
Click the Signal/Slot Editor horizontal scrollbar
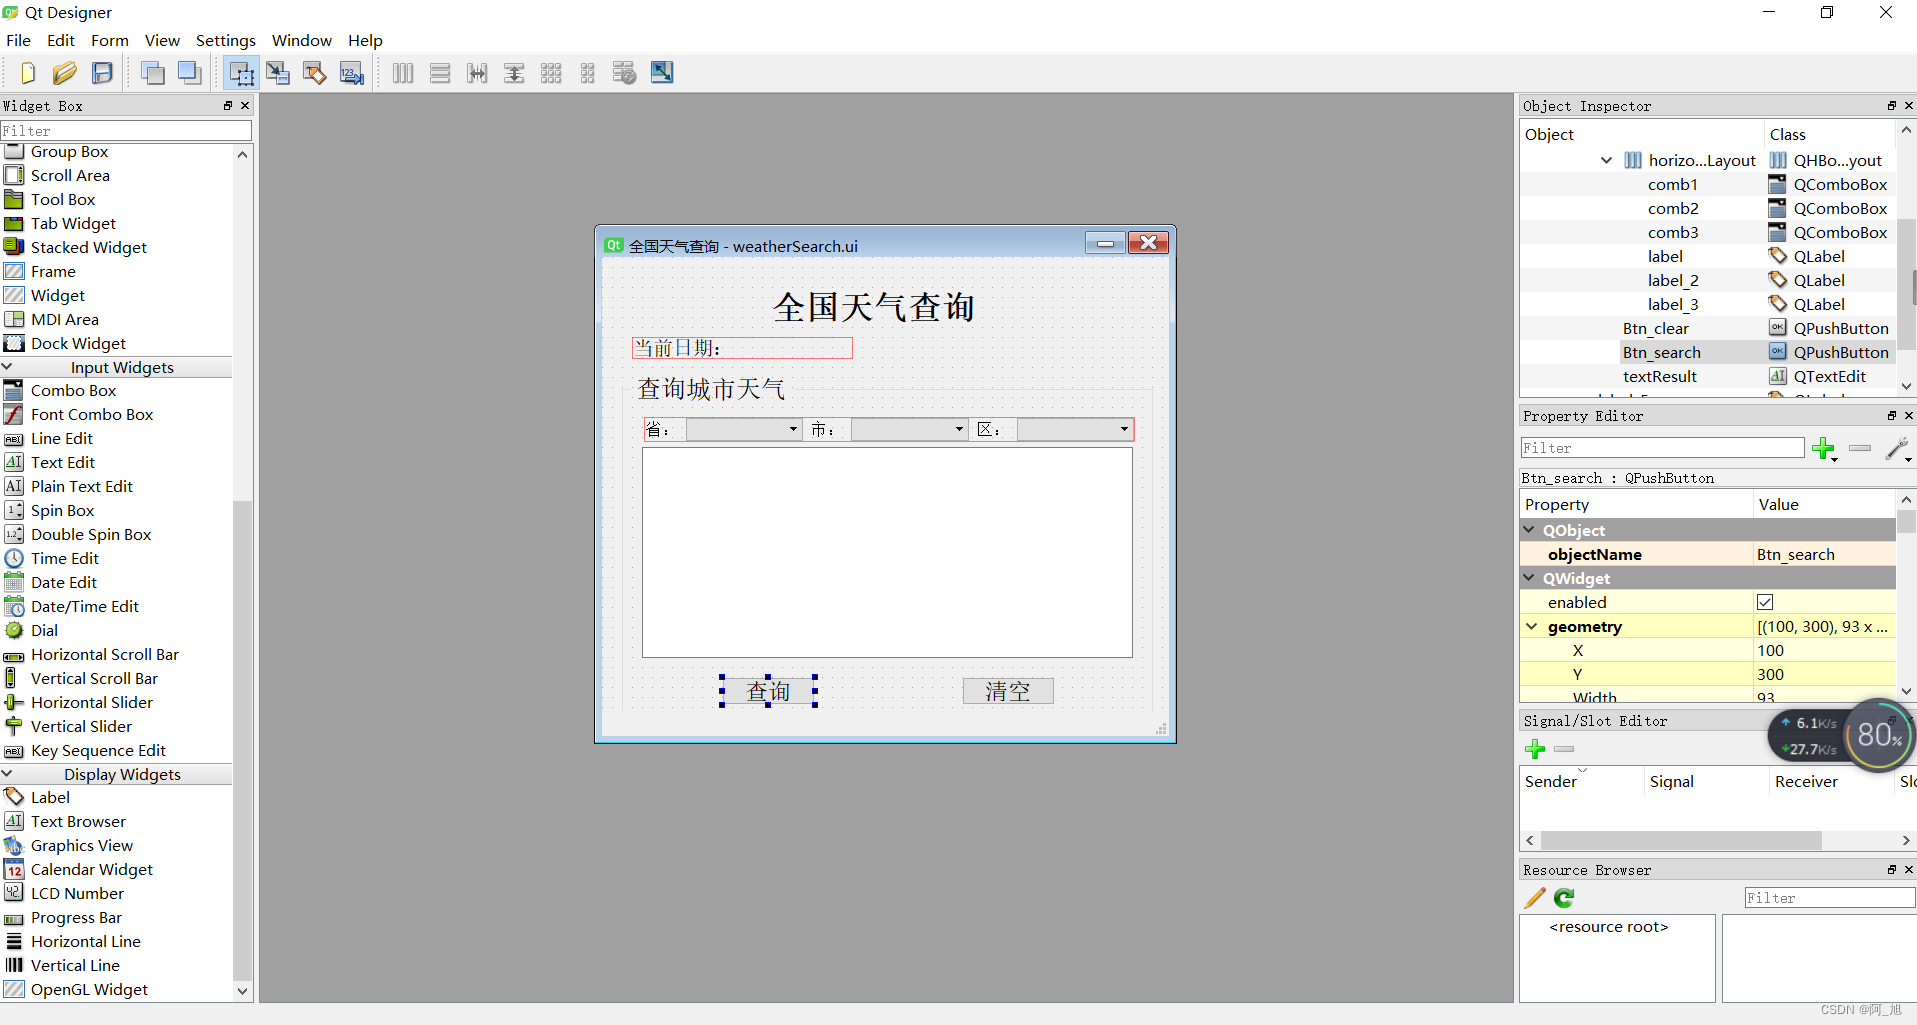pos(1681,841)
